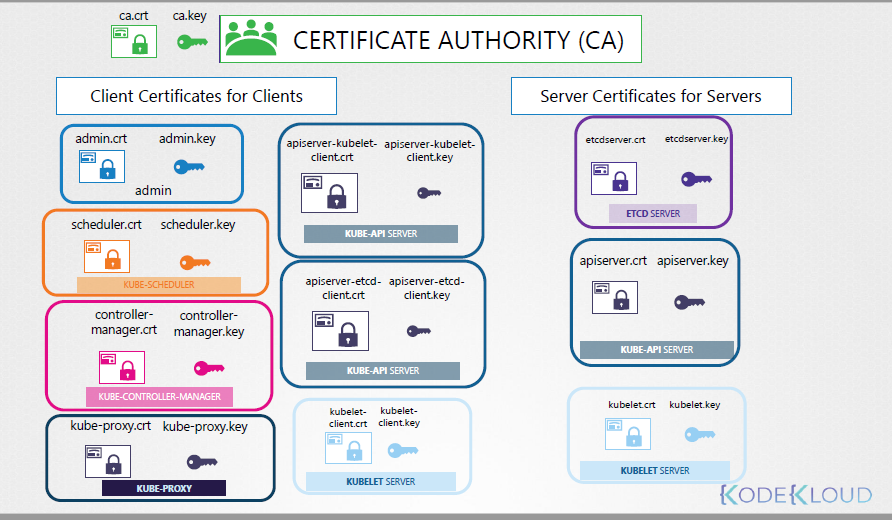Click the green people group CA icon

pos(251,38)
